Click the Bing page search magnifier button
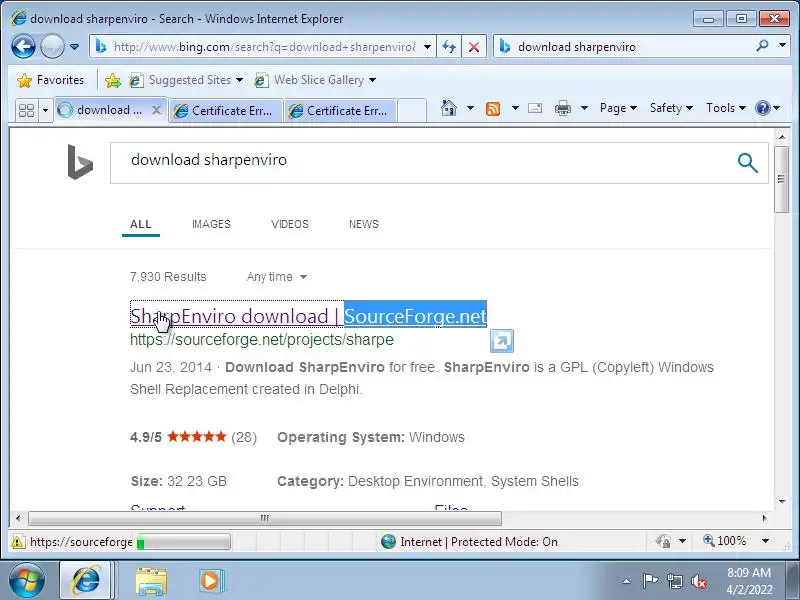 [x=747, y=163]
